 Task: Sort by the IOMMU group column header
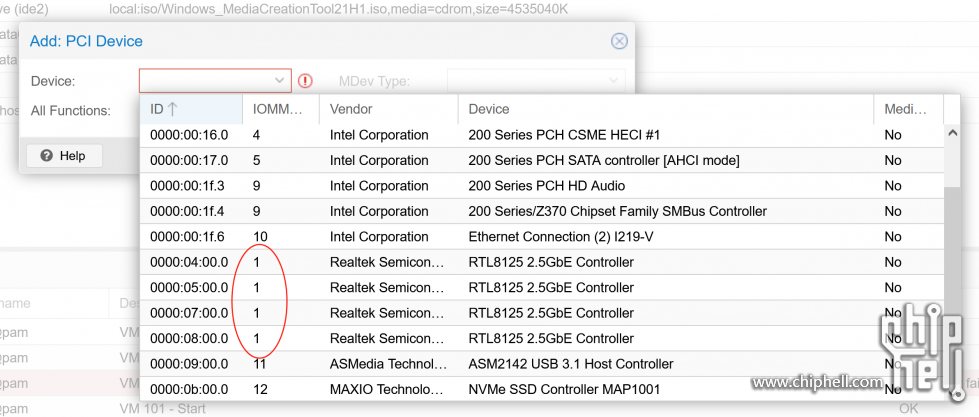pyautogui.click(x=281, y=109)
